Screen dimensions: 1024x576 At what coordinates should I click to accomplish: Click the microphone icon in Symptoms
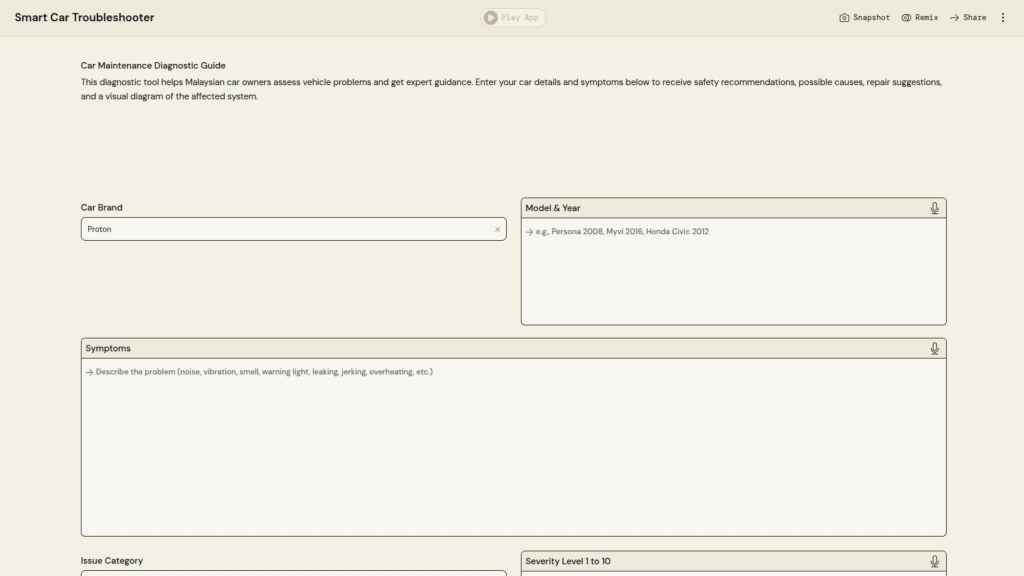[934, 348]
